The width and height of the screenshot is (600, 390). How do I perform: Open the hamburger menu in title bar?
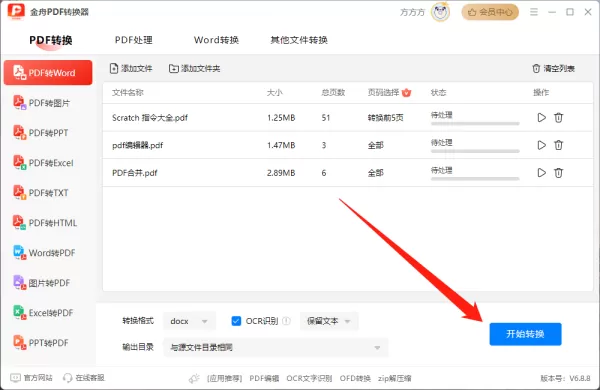point(534,12)
